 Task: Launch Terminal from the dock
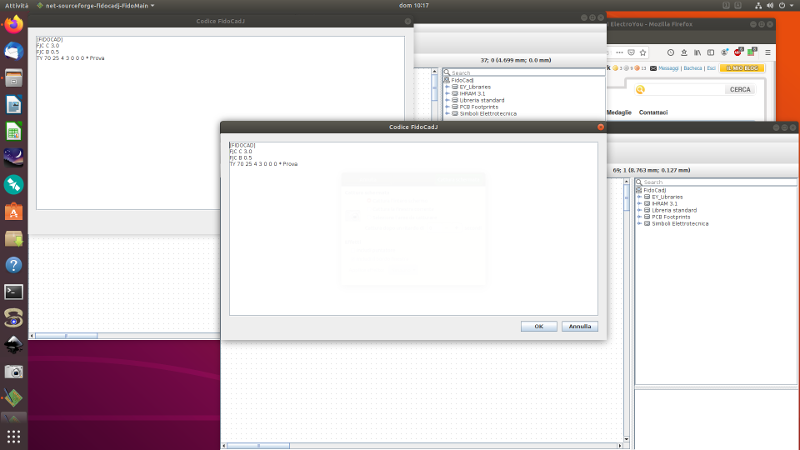point(14,292)
